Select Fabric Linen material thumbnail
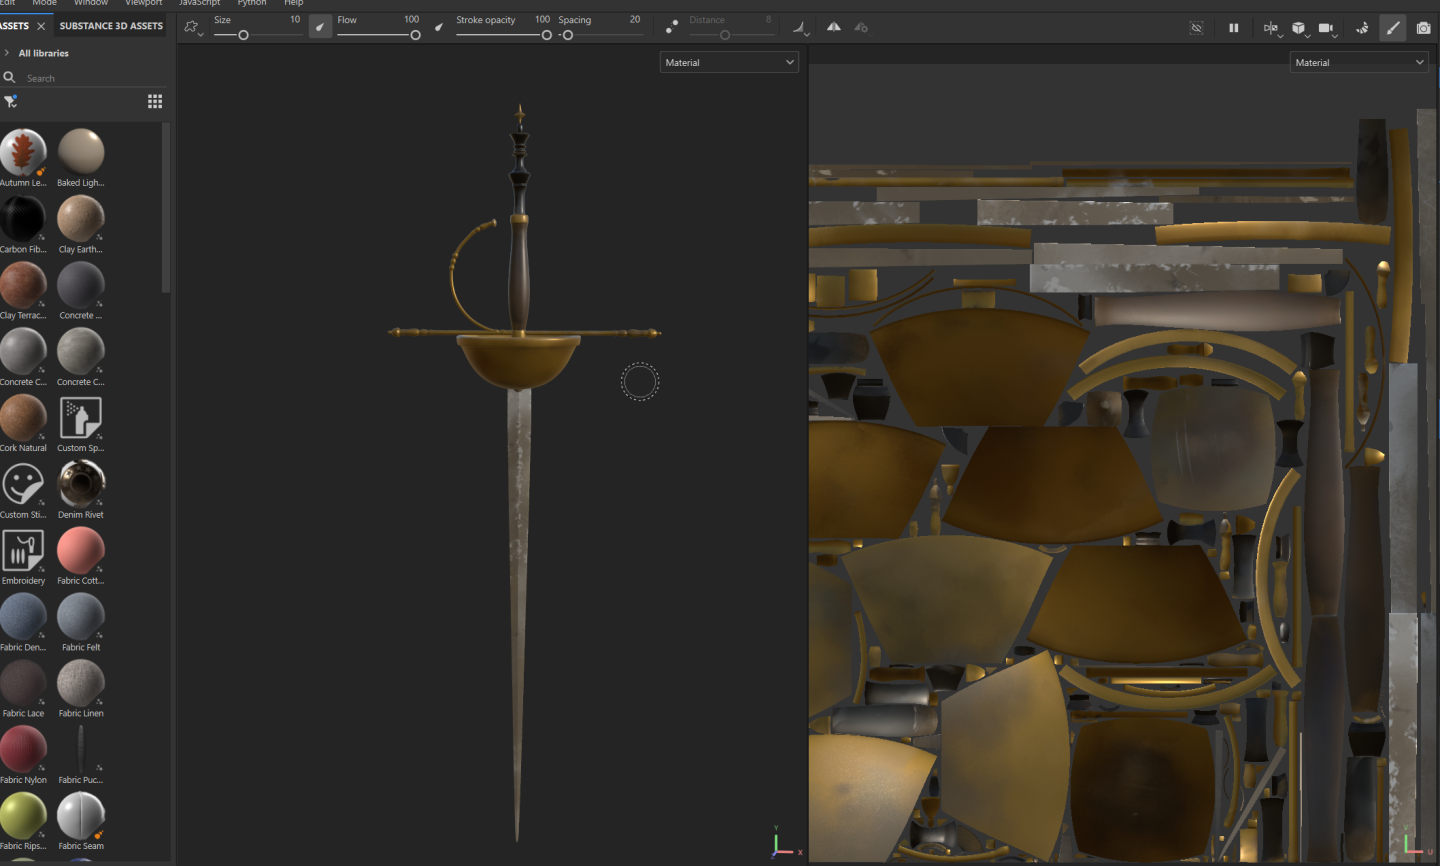The width and height of the screenshot is (1440, 866). (x=81, y=683)
